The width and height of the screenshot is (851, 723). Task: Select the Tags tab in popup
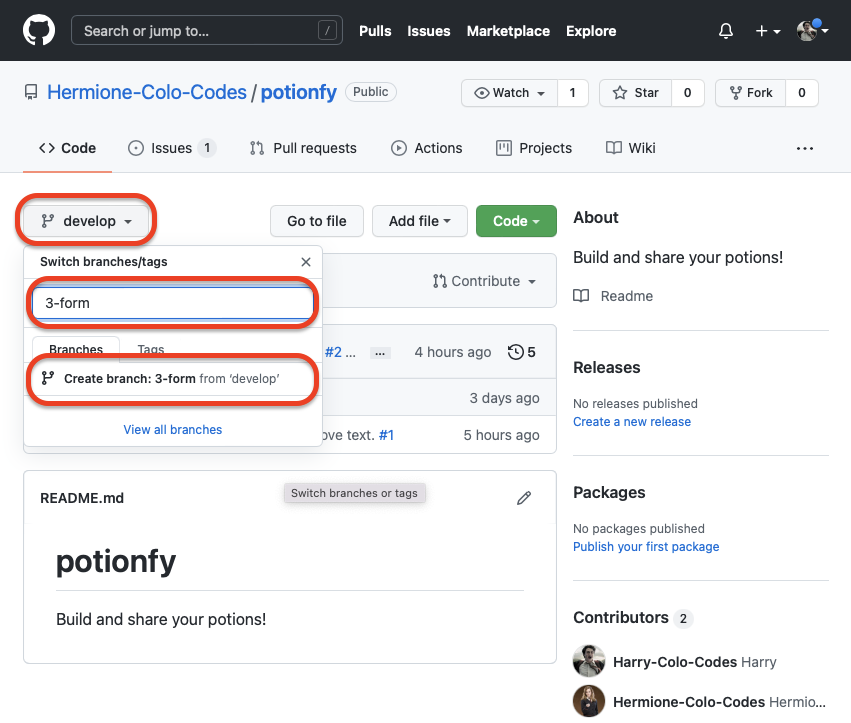click(x=151, y=350)
